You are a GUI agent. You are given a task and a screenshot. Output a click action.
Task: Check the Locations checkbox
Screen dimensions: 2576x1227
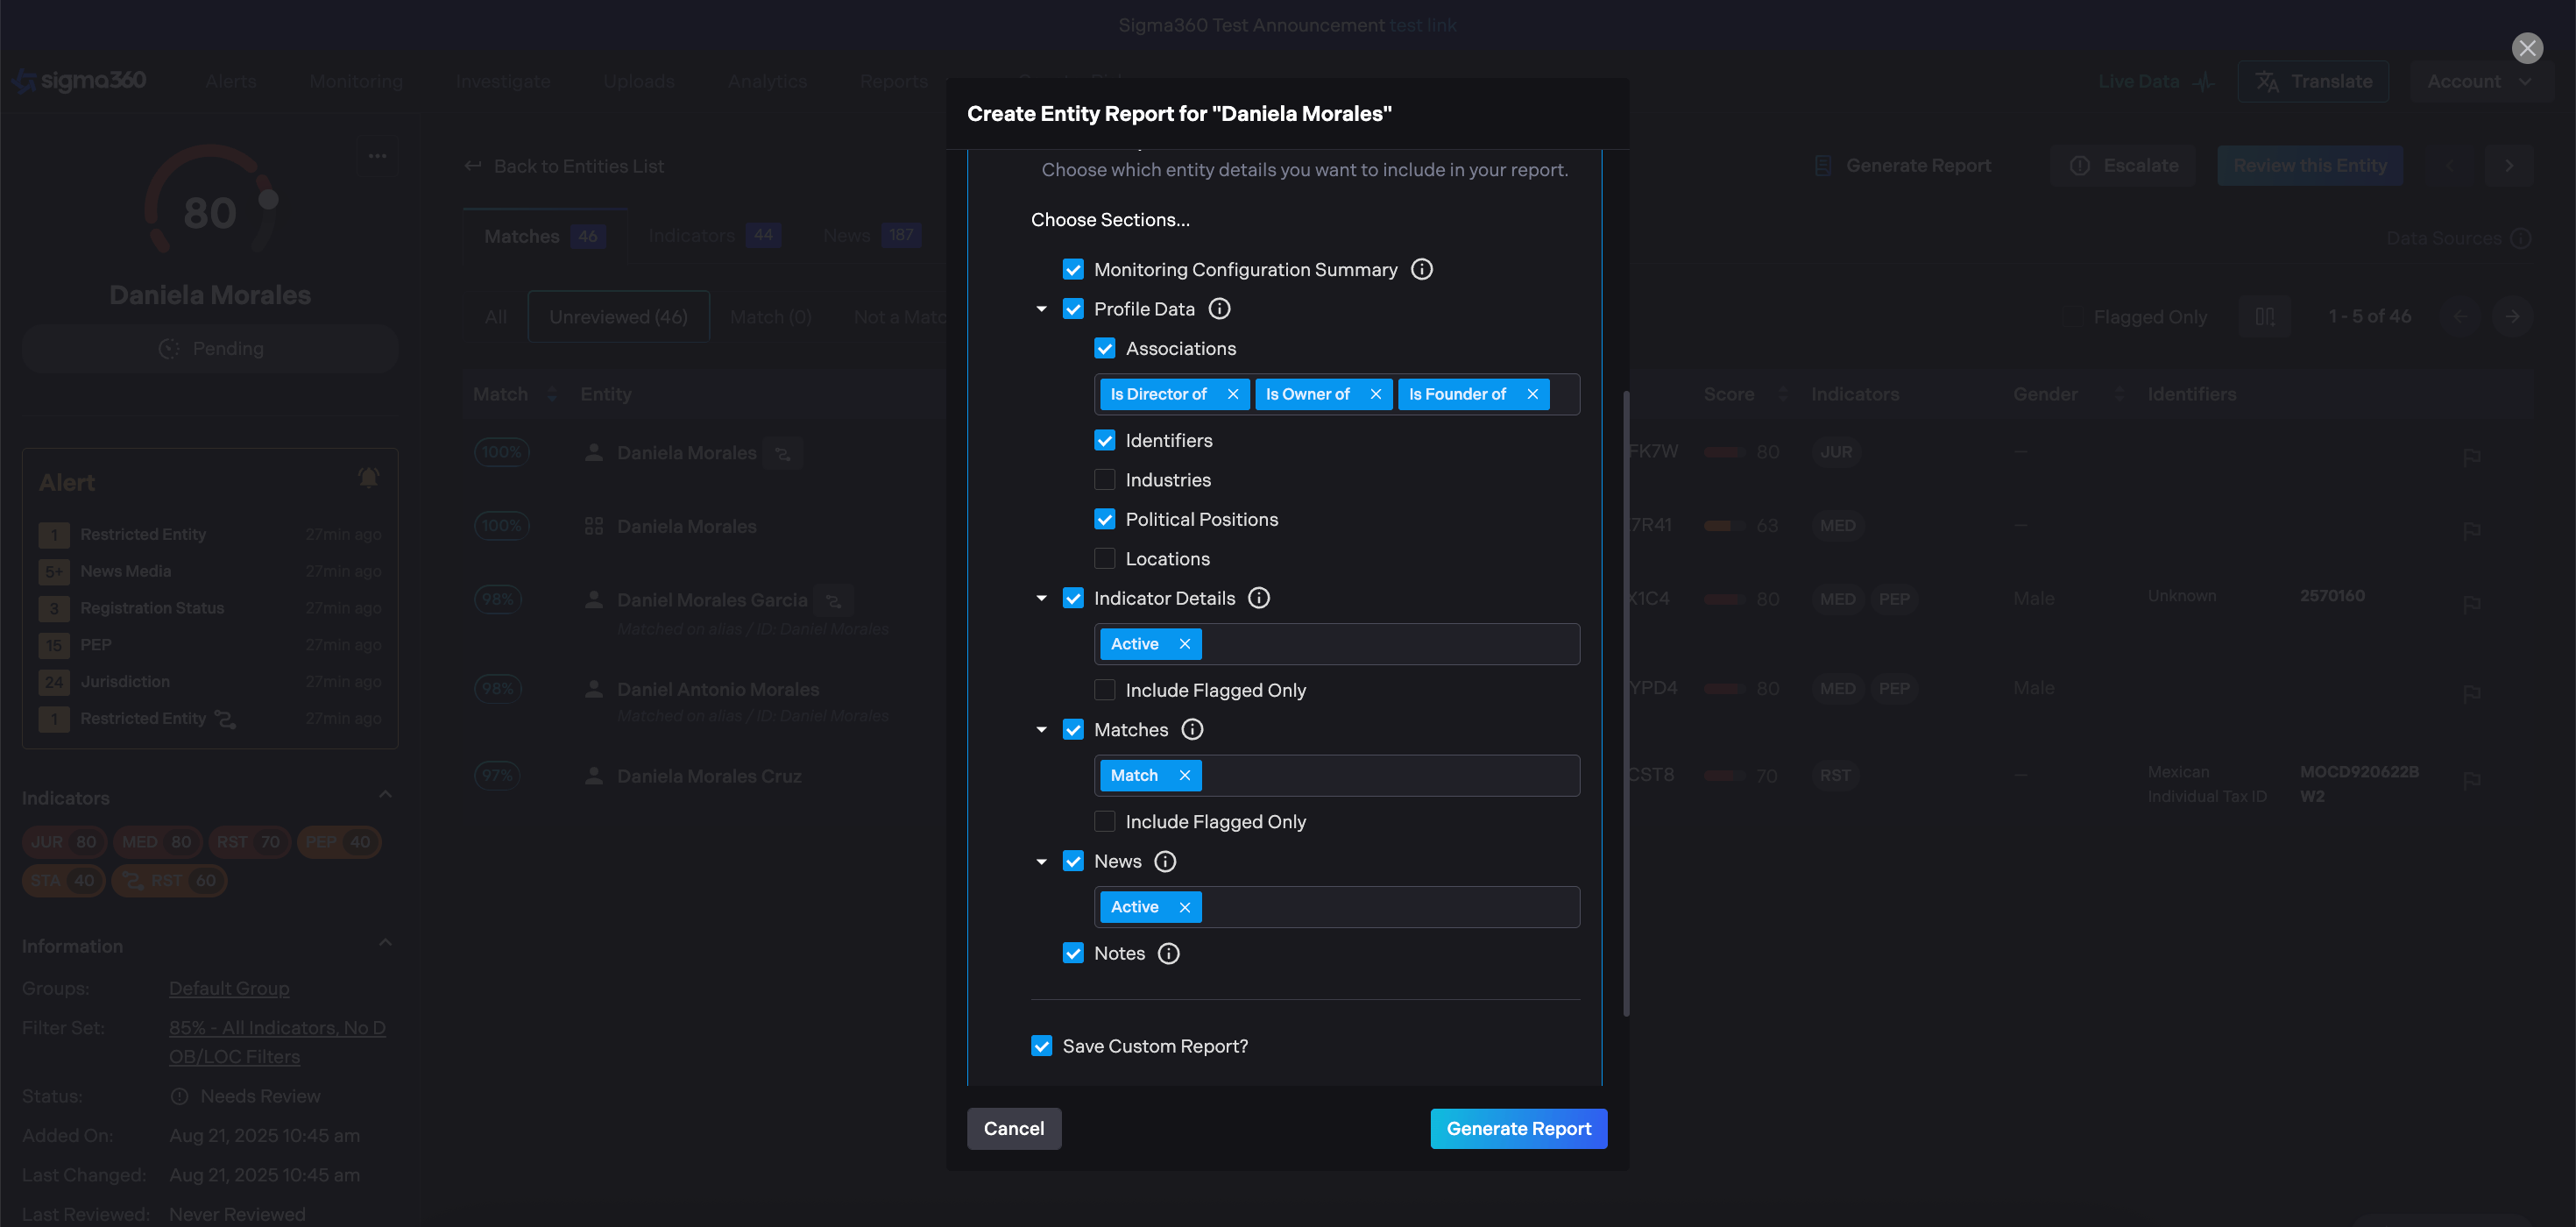coord(1104,559)
